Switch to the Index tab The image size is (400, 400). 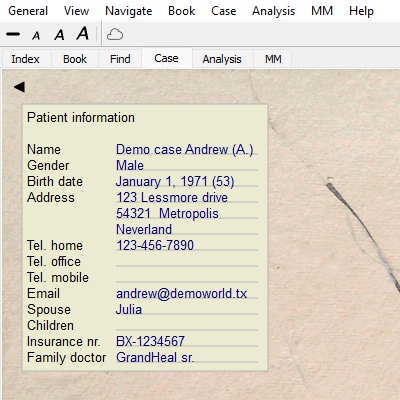pos(26,59)
